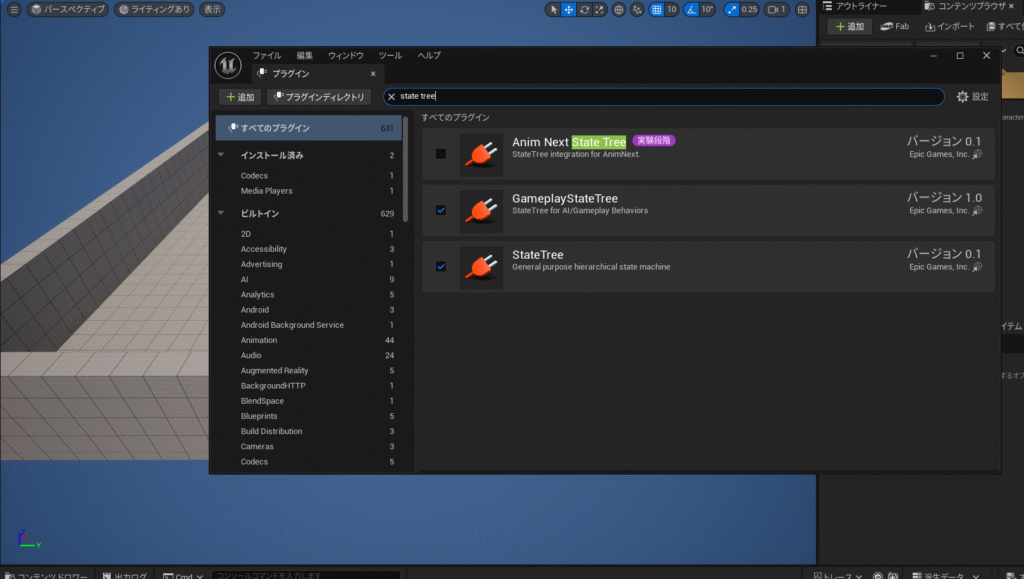
Task: Activate the translate (move) gizmo tool
Action: 569,10
